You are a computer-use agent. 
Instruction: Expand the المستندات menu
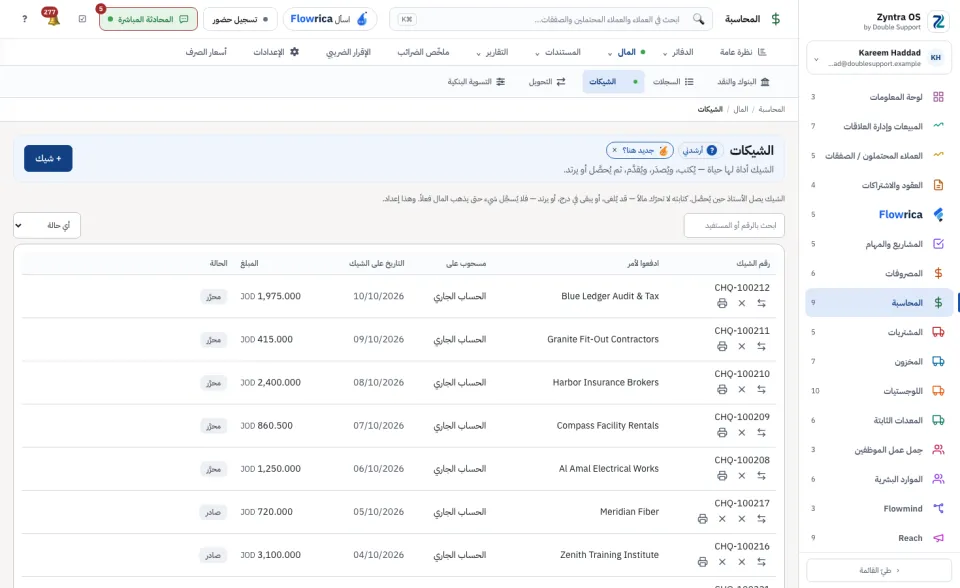pyautogui.click(x=558, y=52)
